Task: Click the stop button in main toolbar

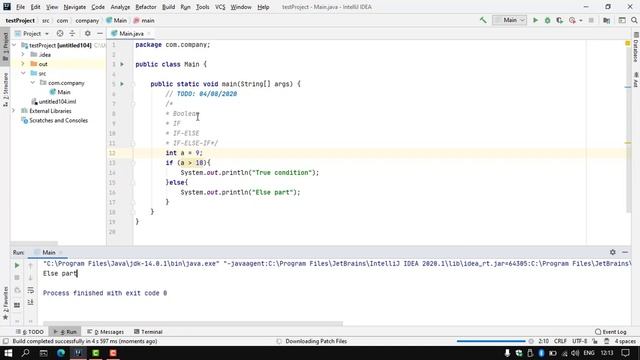Action: coord(591,20)
